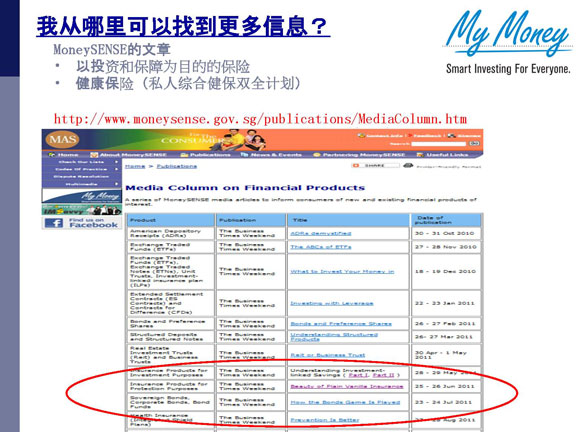Viewport: 580px width, 432px height.
Task: Select '25 - 26 Jun 2011' date cell
Action: 446,387
